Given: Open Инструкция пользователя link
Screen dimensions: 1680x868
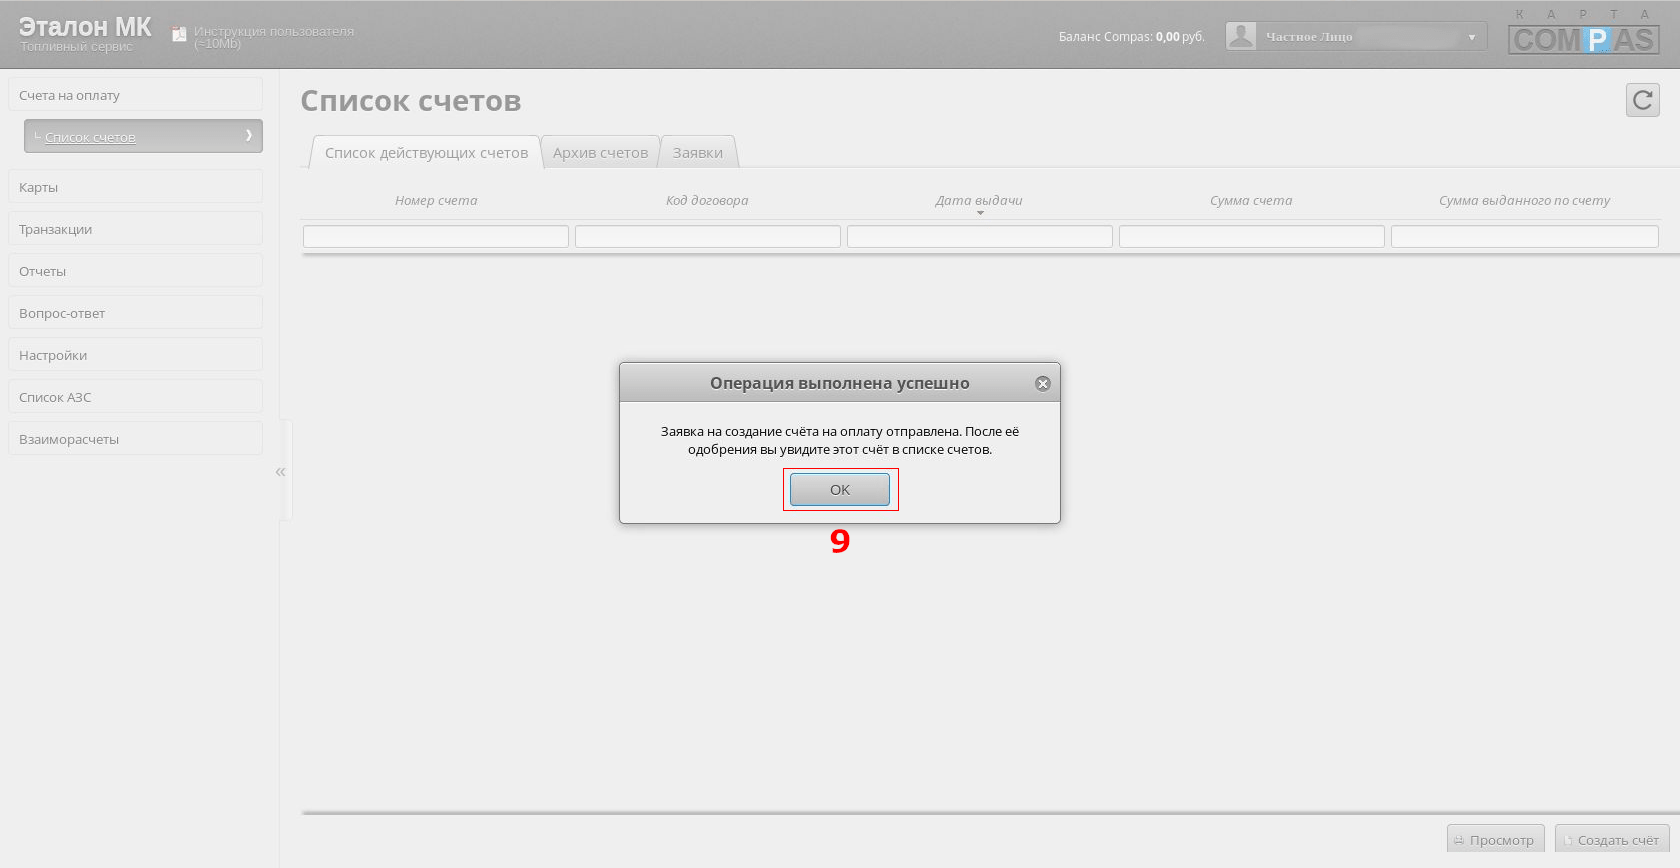Looking at the screenshot, I should tap(273, 37).
